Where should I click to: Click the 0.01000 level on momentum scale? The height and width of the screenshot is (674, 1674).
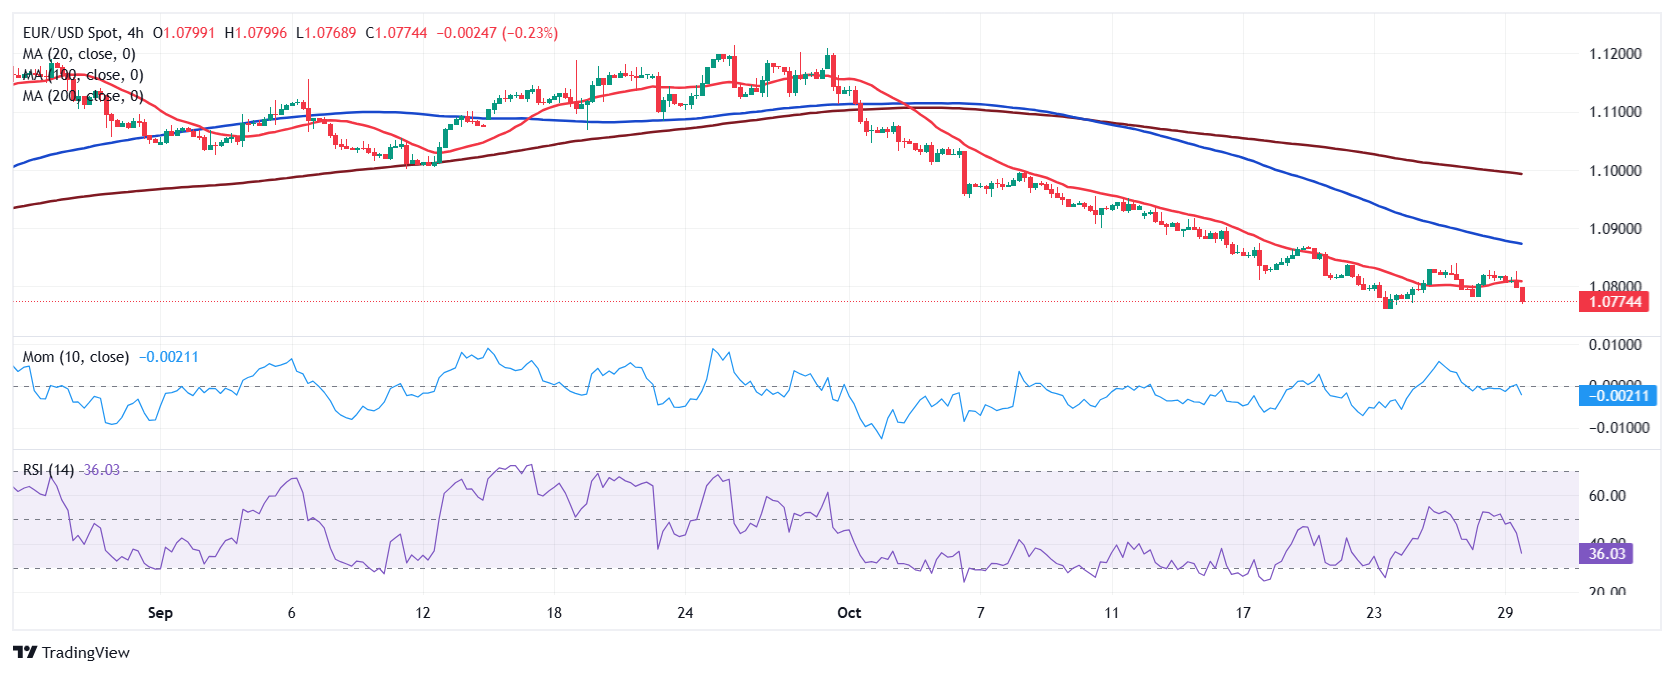click(1615, 345)
